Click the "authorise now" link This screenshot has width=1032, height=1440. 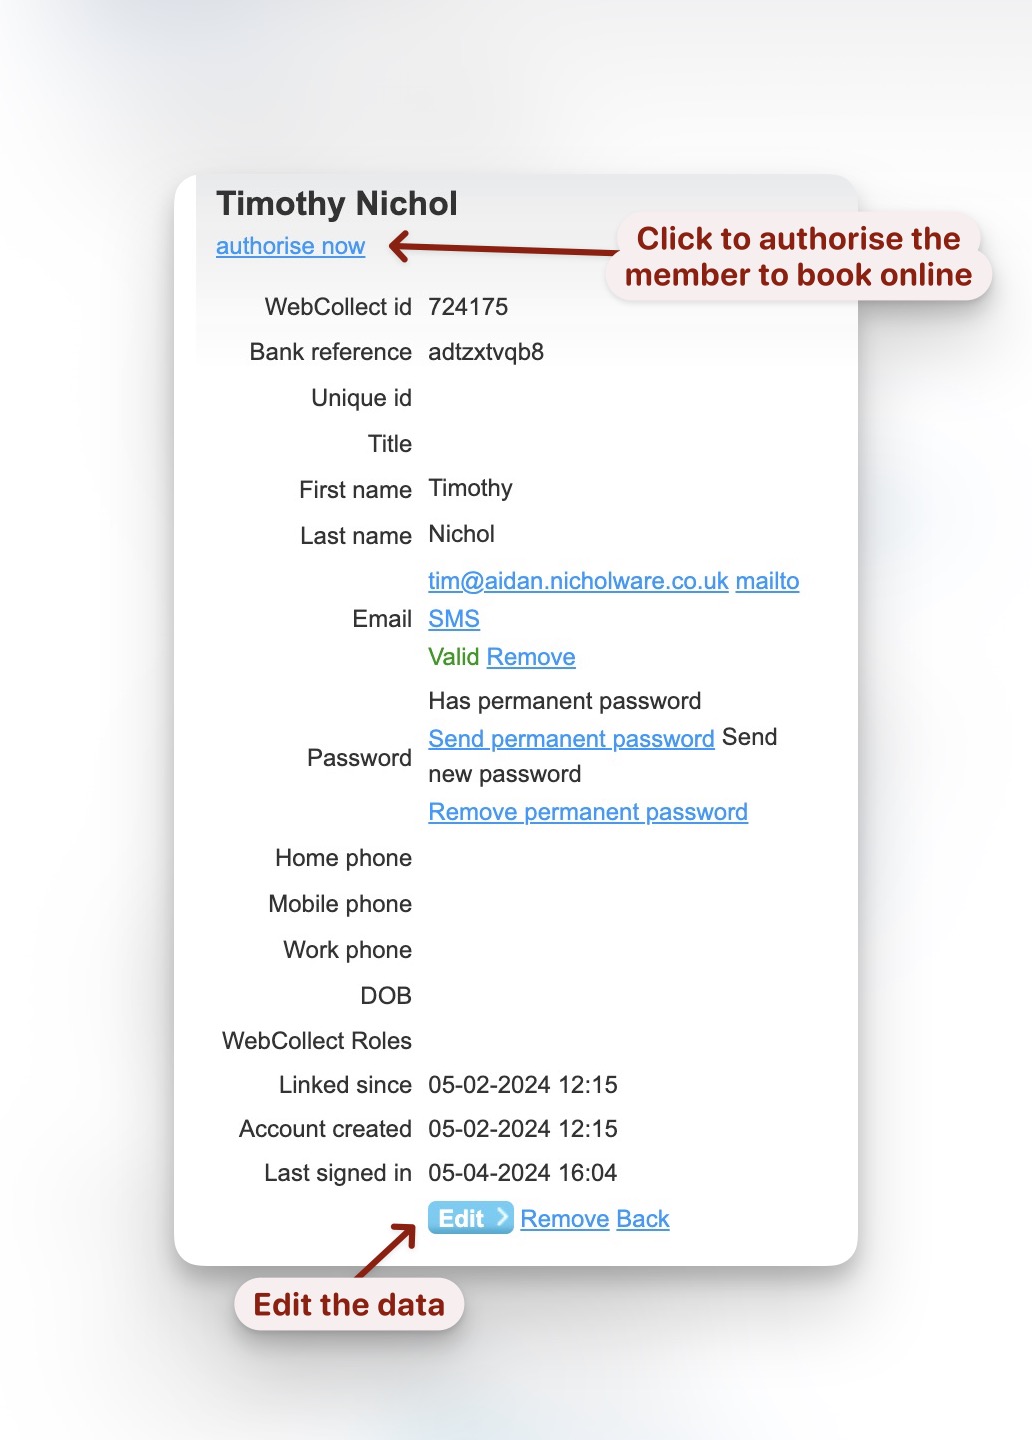pyautogui.click(x=290, y=246)
